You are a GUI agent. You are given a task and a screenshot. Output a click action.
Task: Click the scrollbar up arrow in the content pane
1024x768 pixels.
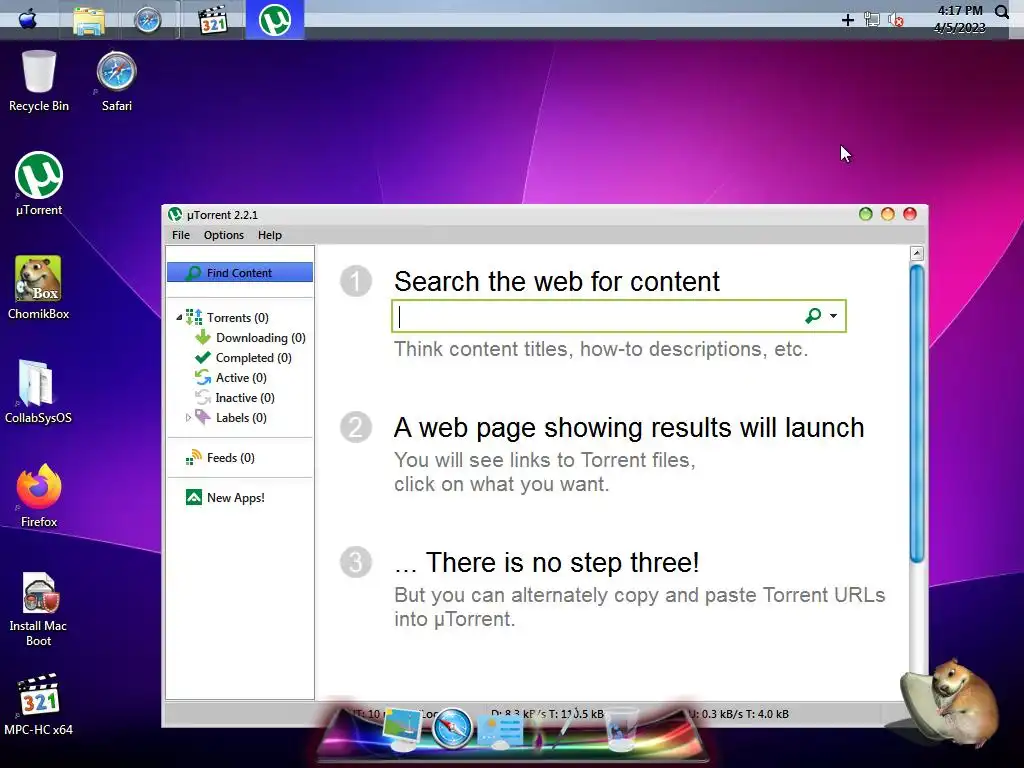coord(917,253)
